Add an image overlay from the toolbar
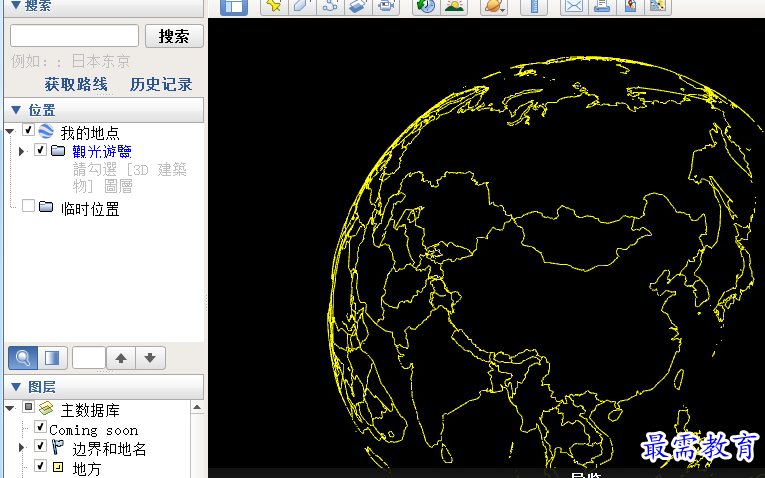Viewport: 765px width, 478px height. click(359, 6)
